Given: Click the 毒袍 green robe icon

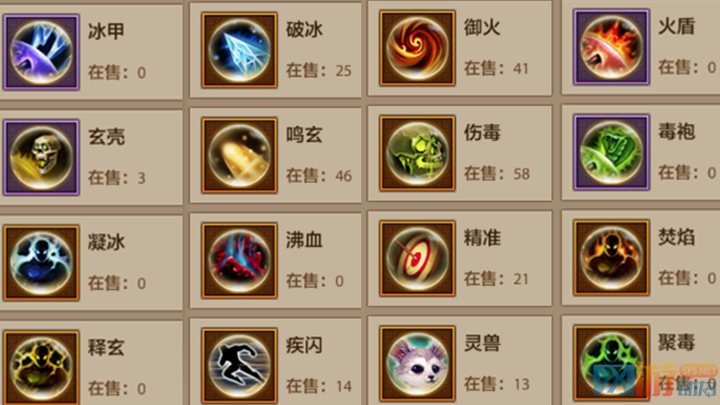Looking at the screenshot, I should coord(611,152).
